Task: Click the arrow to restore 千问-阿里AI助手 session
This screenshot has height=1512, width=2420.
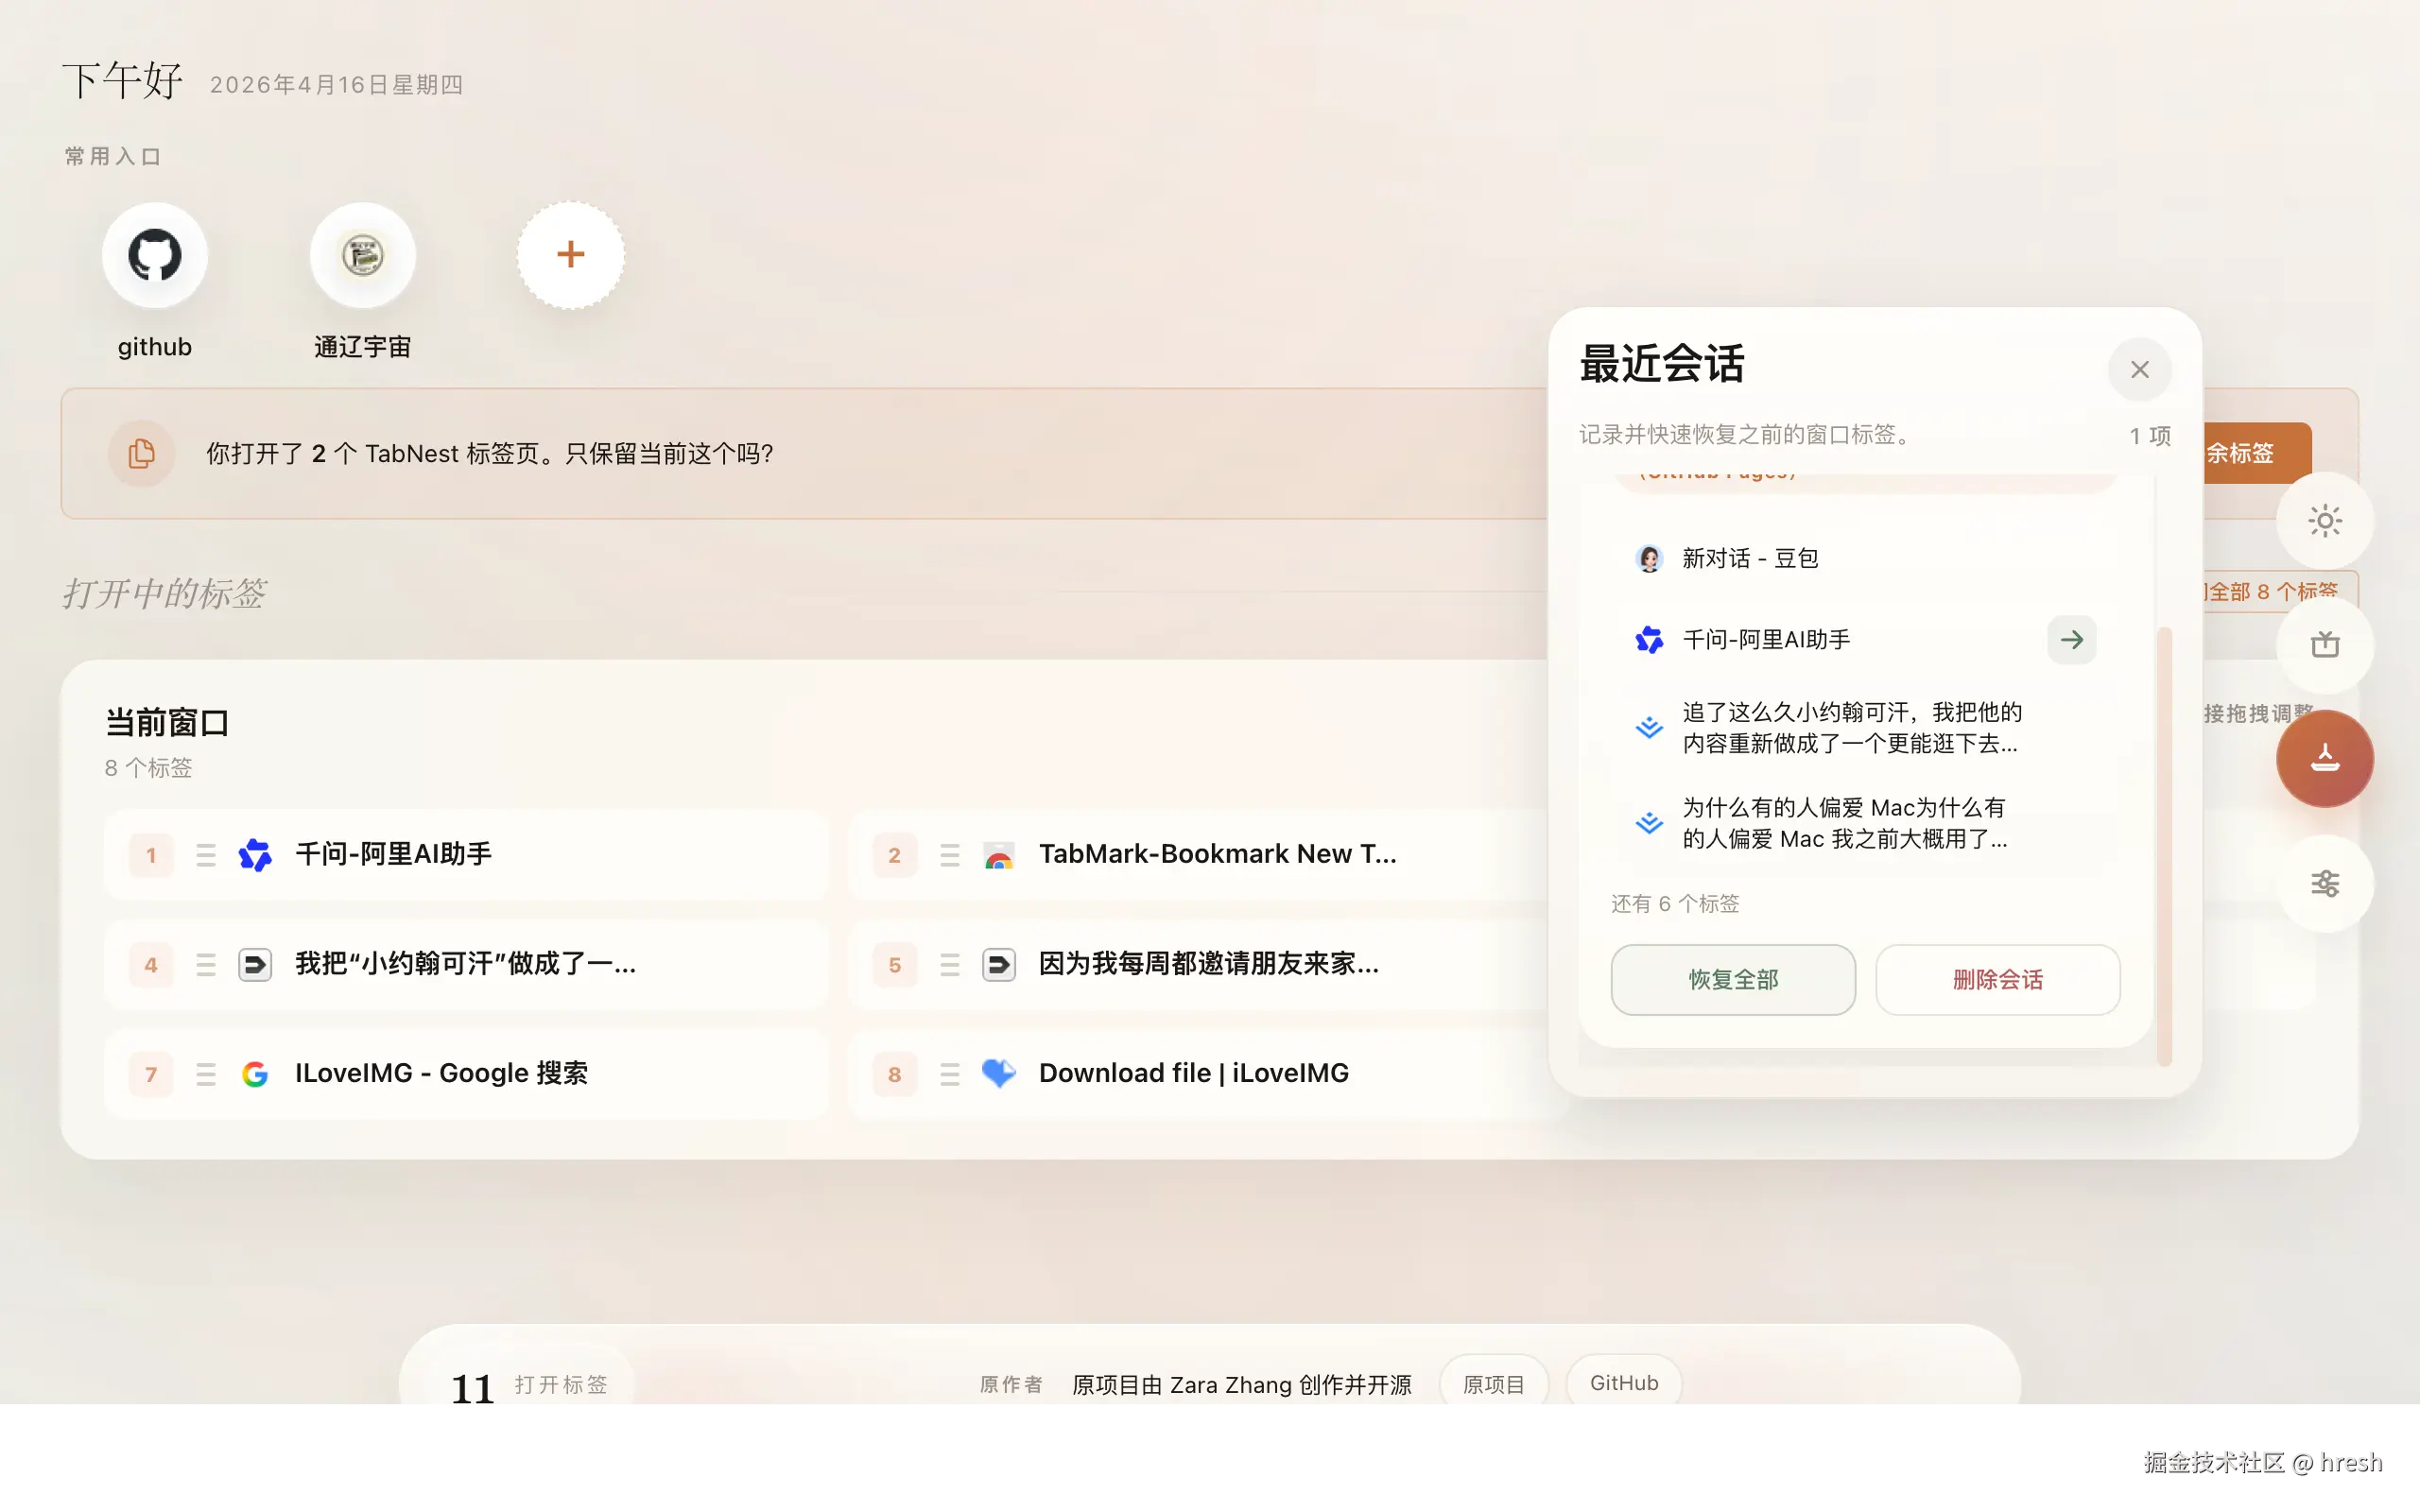Action: pos(2071,639)
